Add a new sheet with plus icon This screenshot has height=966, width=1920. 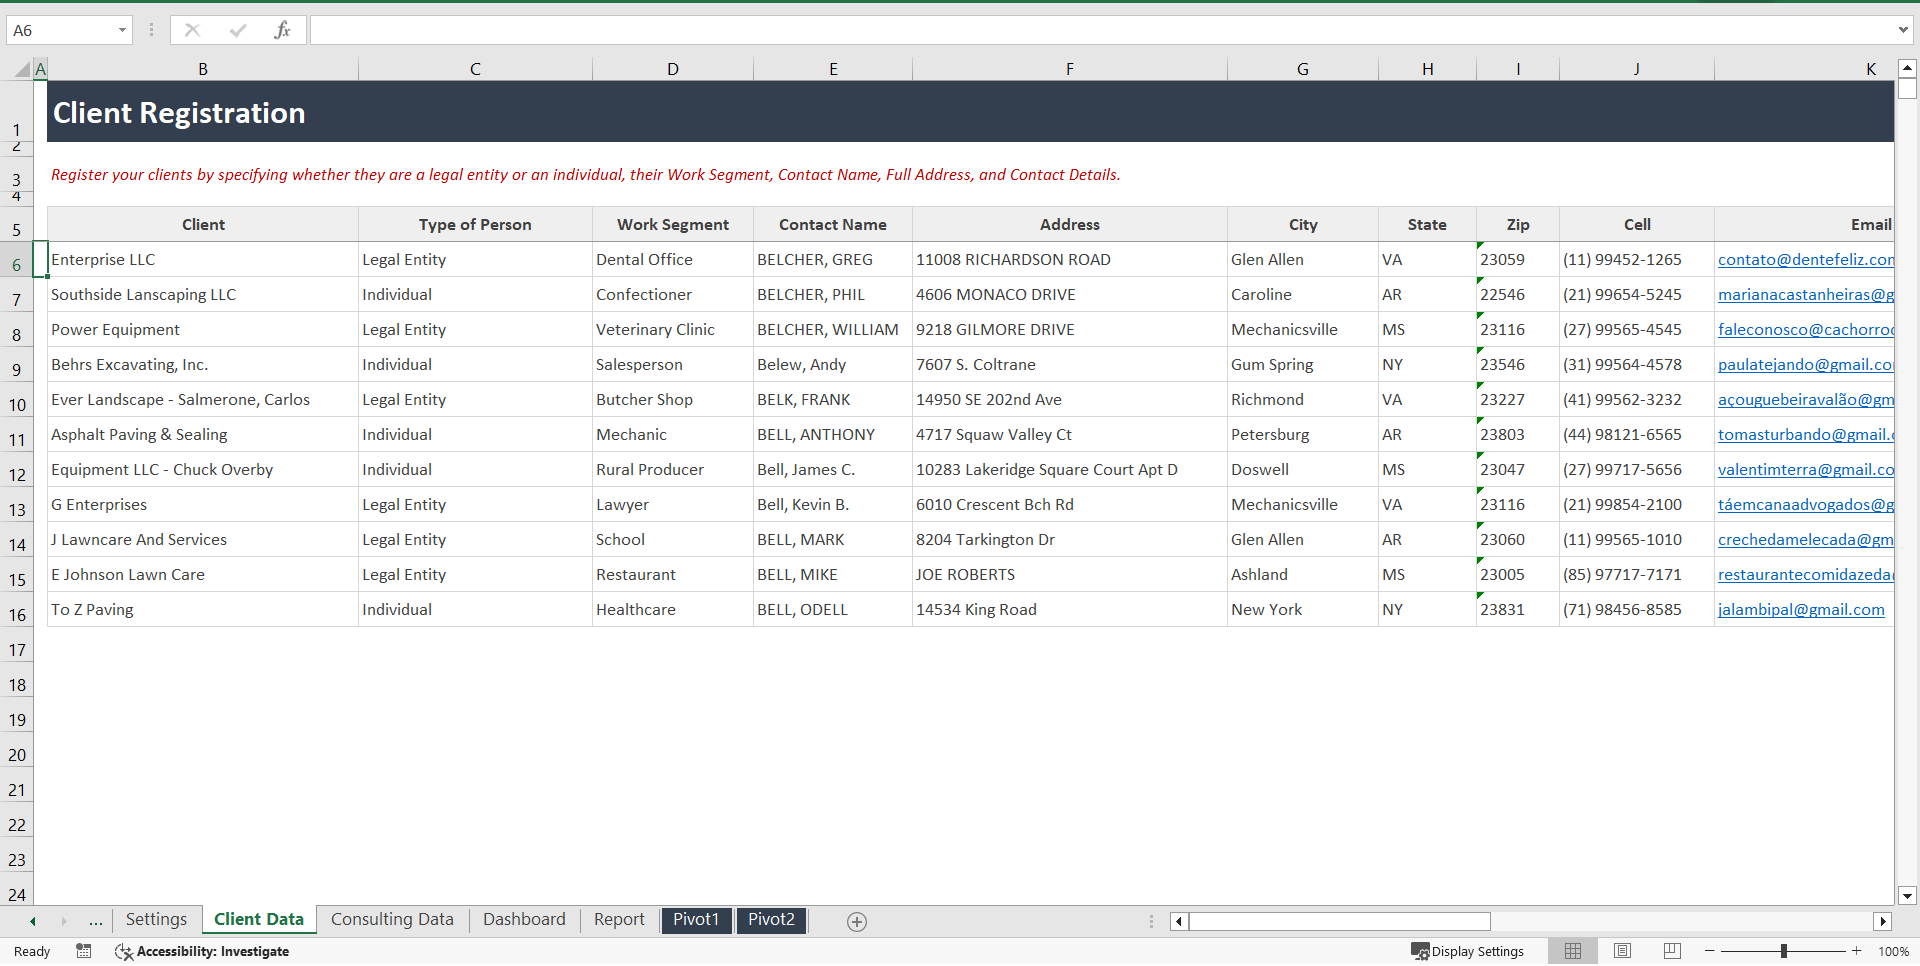click(x=857, y=922)
